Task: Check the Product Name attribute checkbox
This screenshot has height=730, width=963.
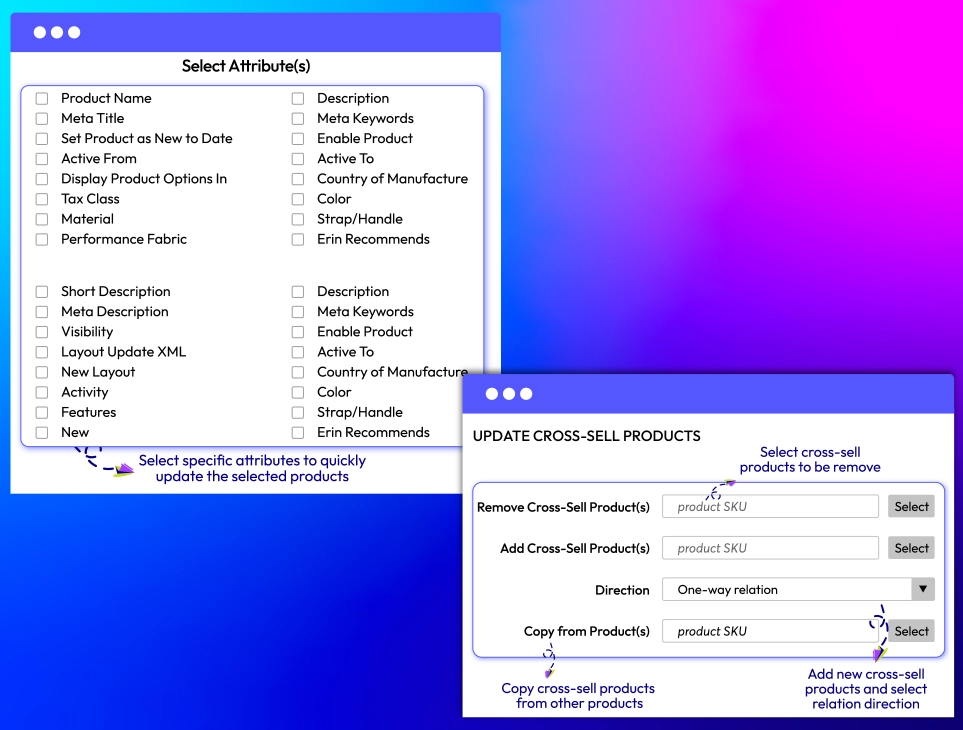Action: (x=42, y=98)
